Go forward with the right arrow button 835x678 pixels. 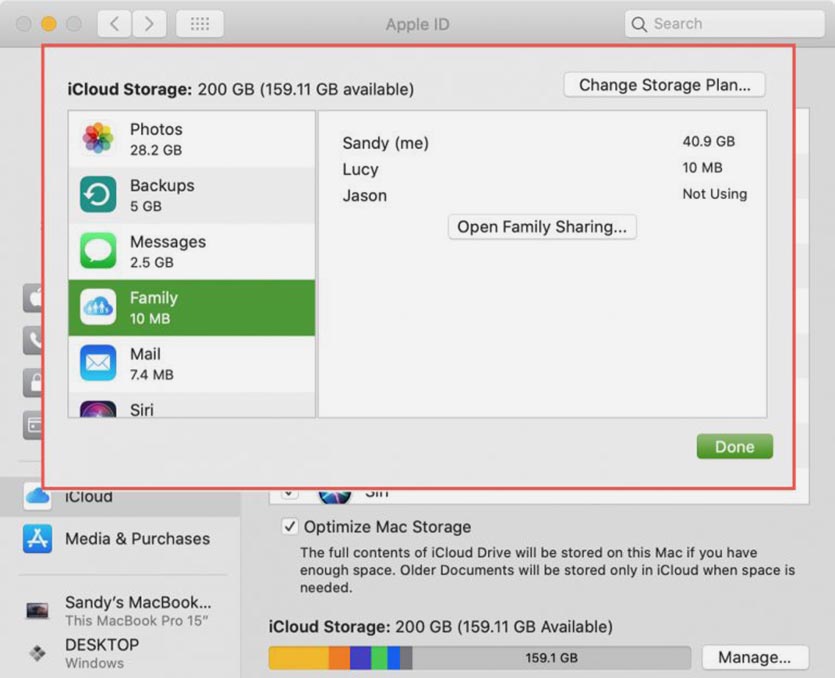pyautogui.click(x=149, y=23)
